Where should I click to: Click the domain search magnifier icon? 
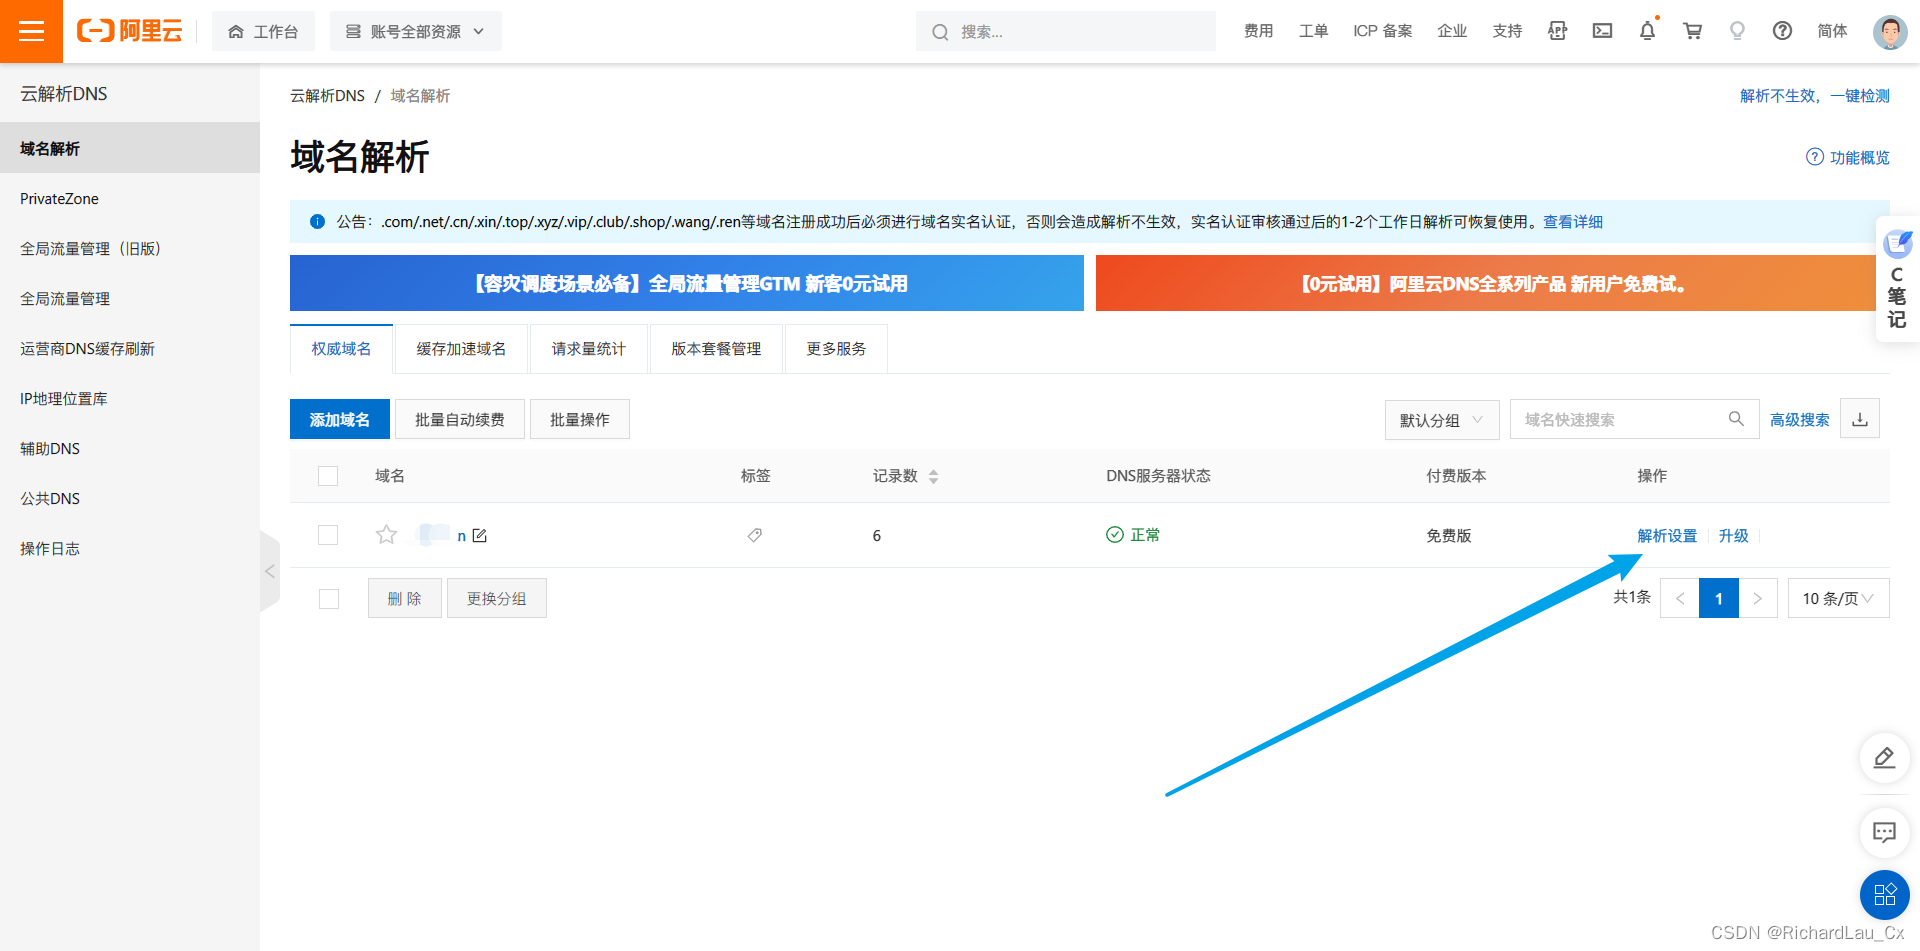[1736, 419]
